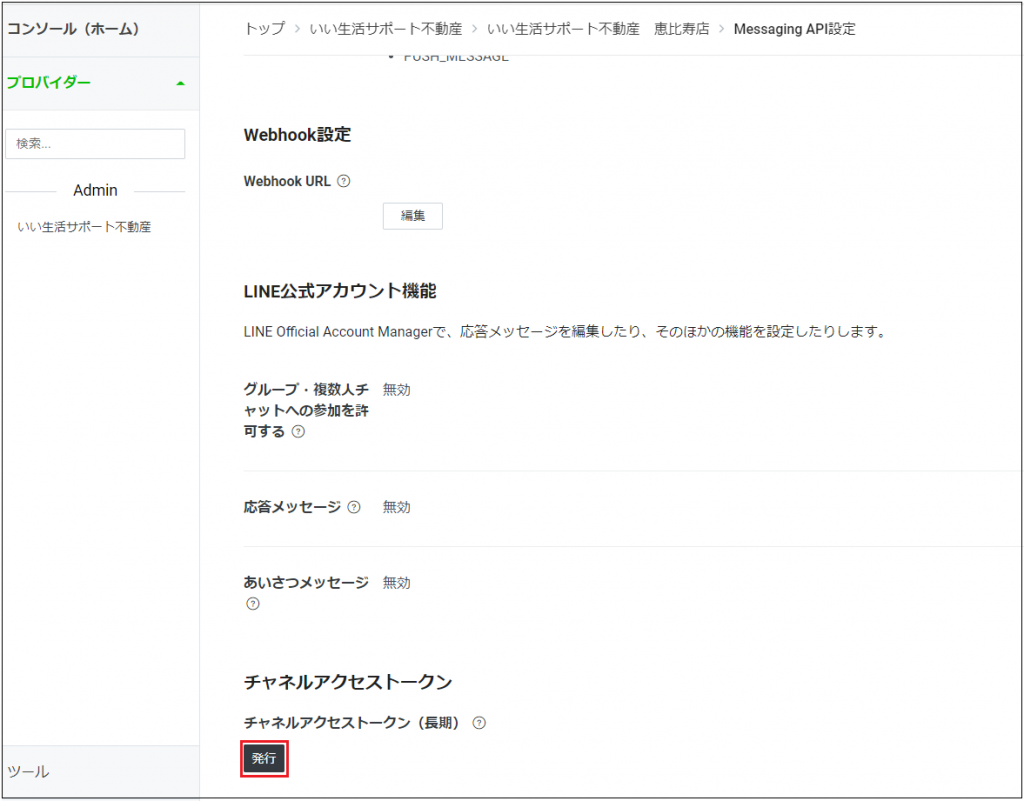Screen dimensions: 1024x801
Task: Click the 発行 button to issue token
Action: (264, 759)
